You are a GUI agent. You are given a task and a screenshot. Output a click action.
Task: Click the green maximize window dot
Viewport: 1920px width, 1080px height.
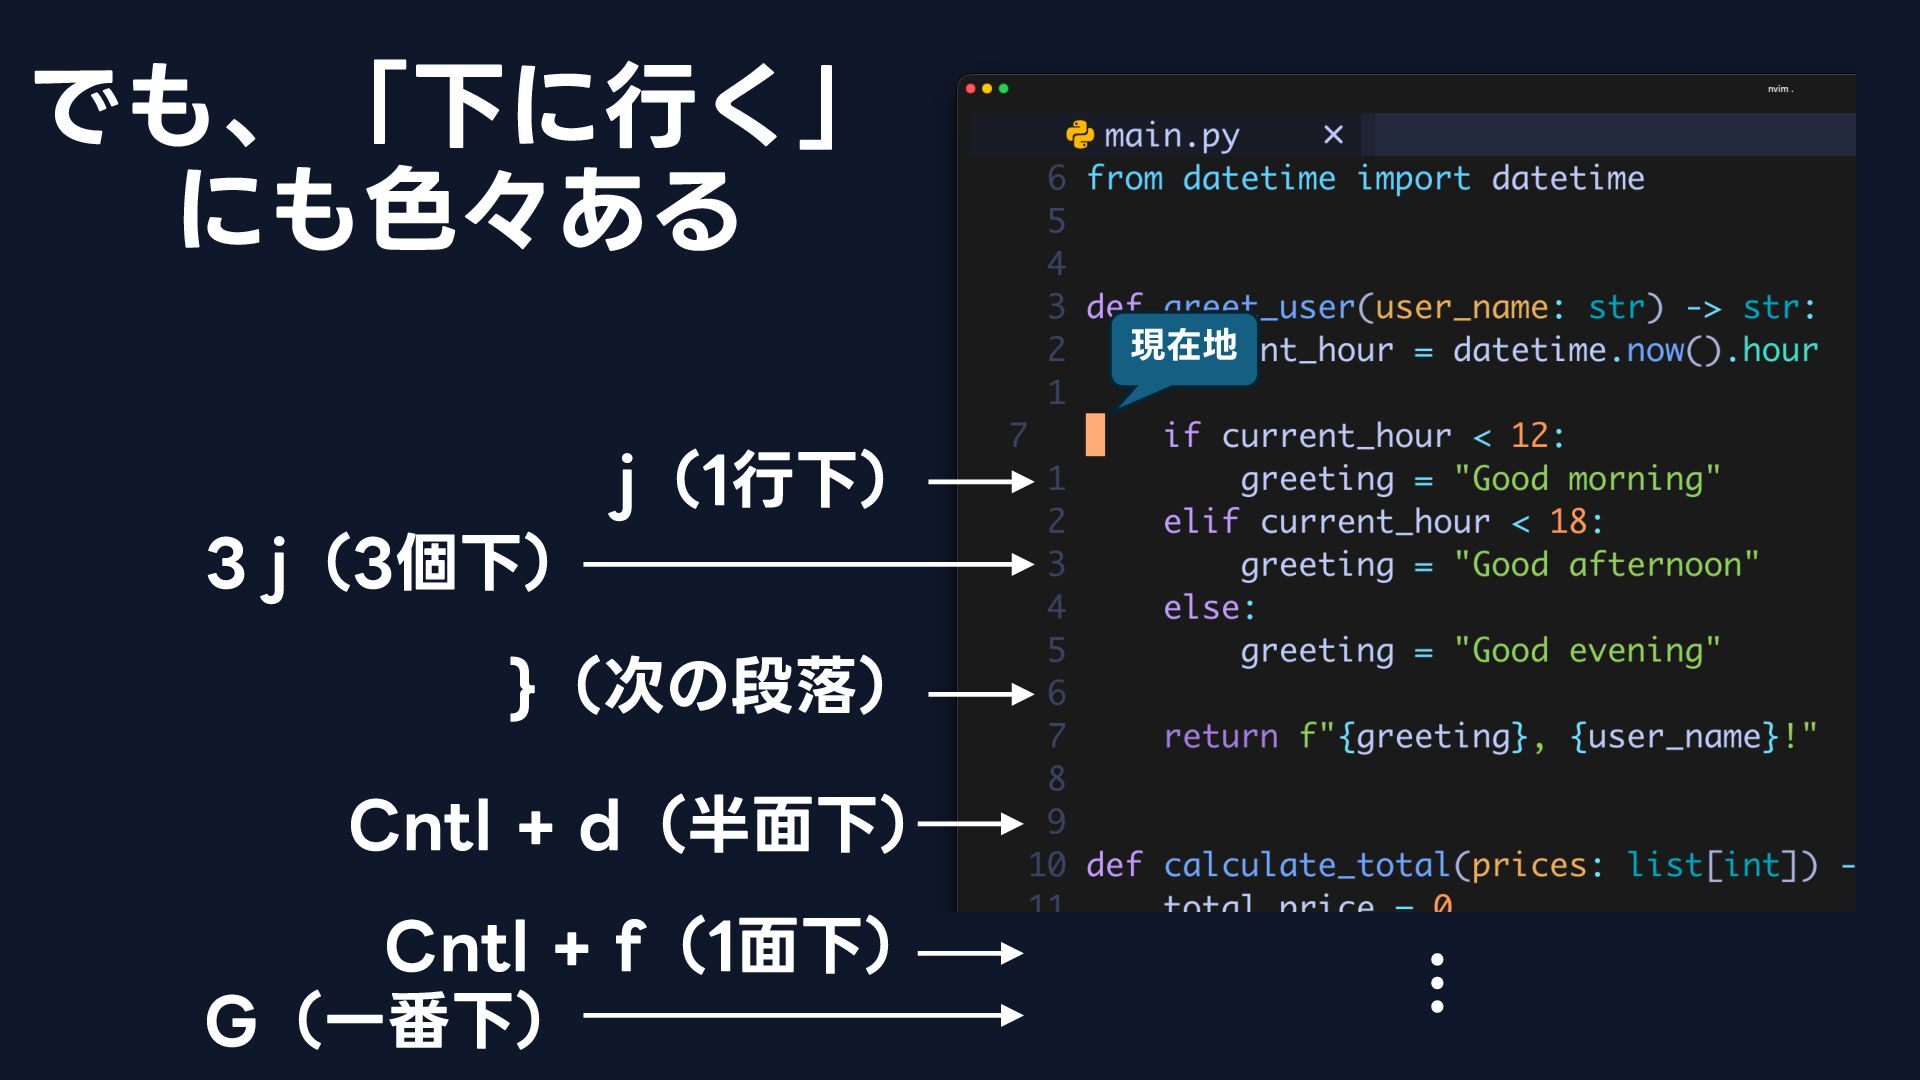click(1004, 89)
